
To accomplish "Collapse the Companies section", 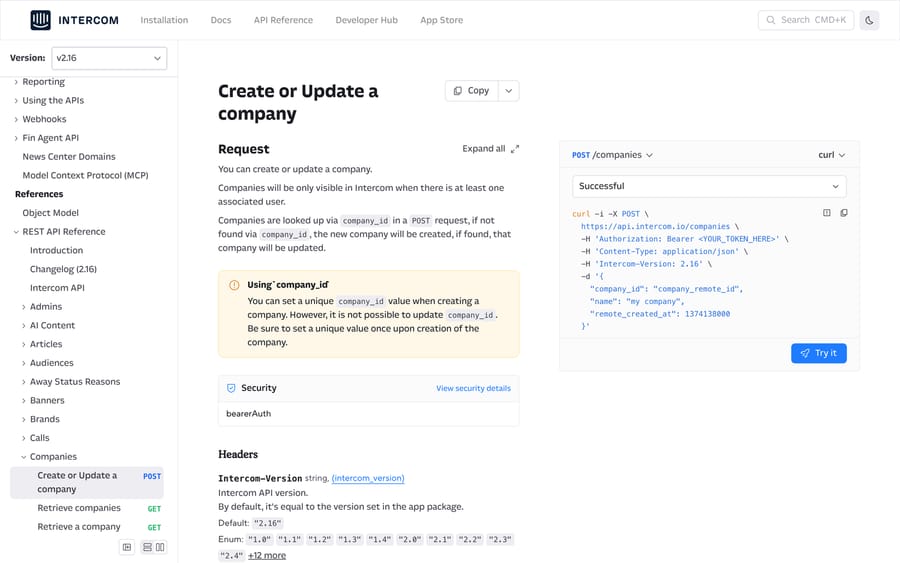I will pos(24,457).
